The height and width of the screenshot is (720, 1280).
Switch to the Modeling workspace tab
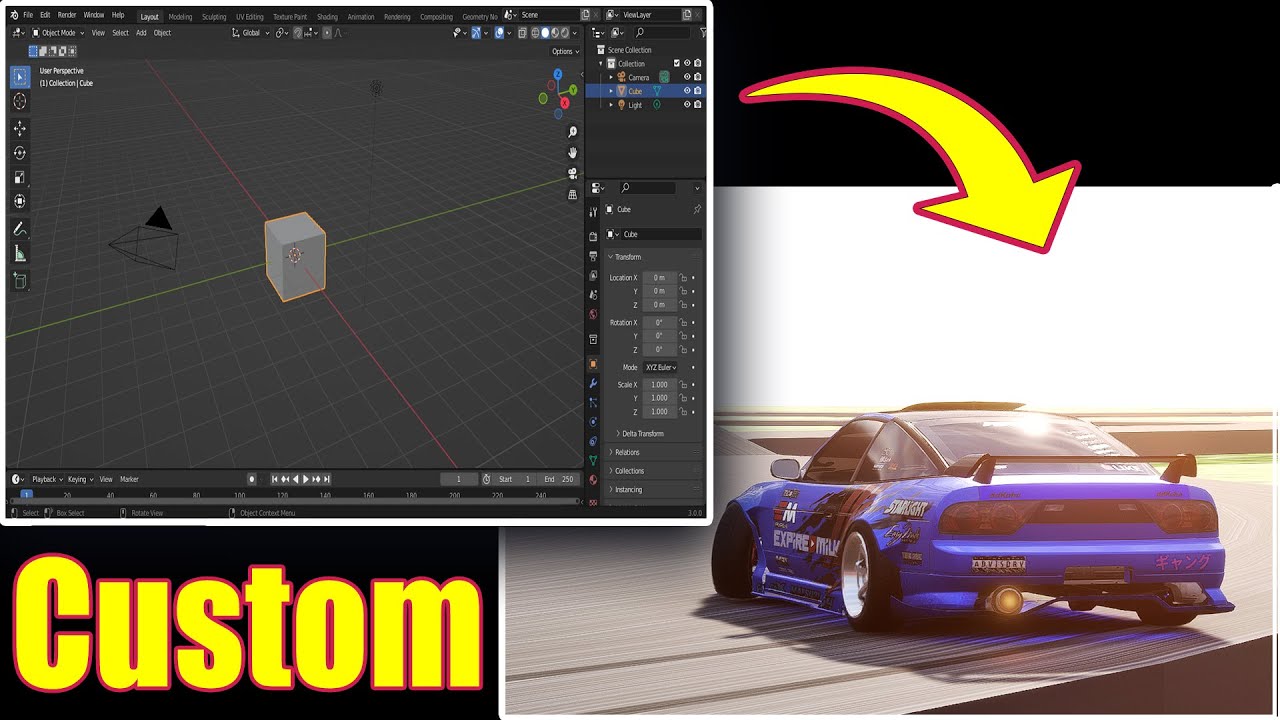coord(180,17)
